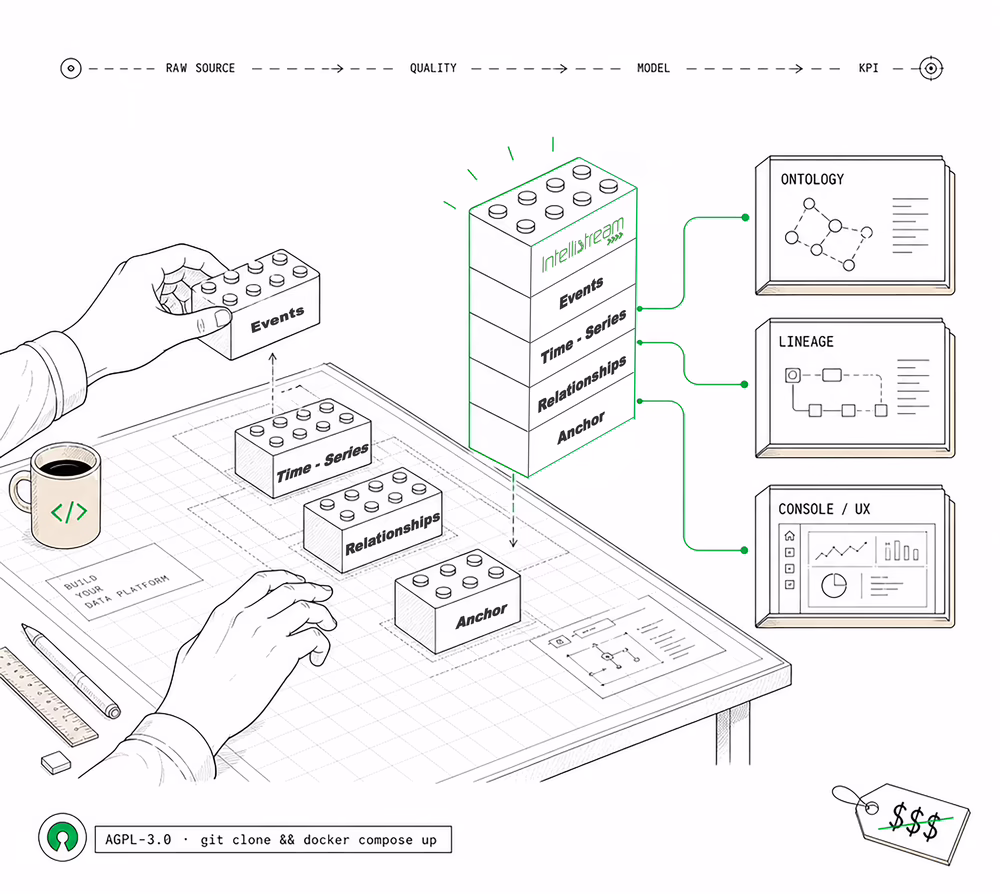Click the Relationships brick on the table
Viewport: 1000px width, 894px height.
[373, 520]
